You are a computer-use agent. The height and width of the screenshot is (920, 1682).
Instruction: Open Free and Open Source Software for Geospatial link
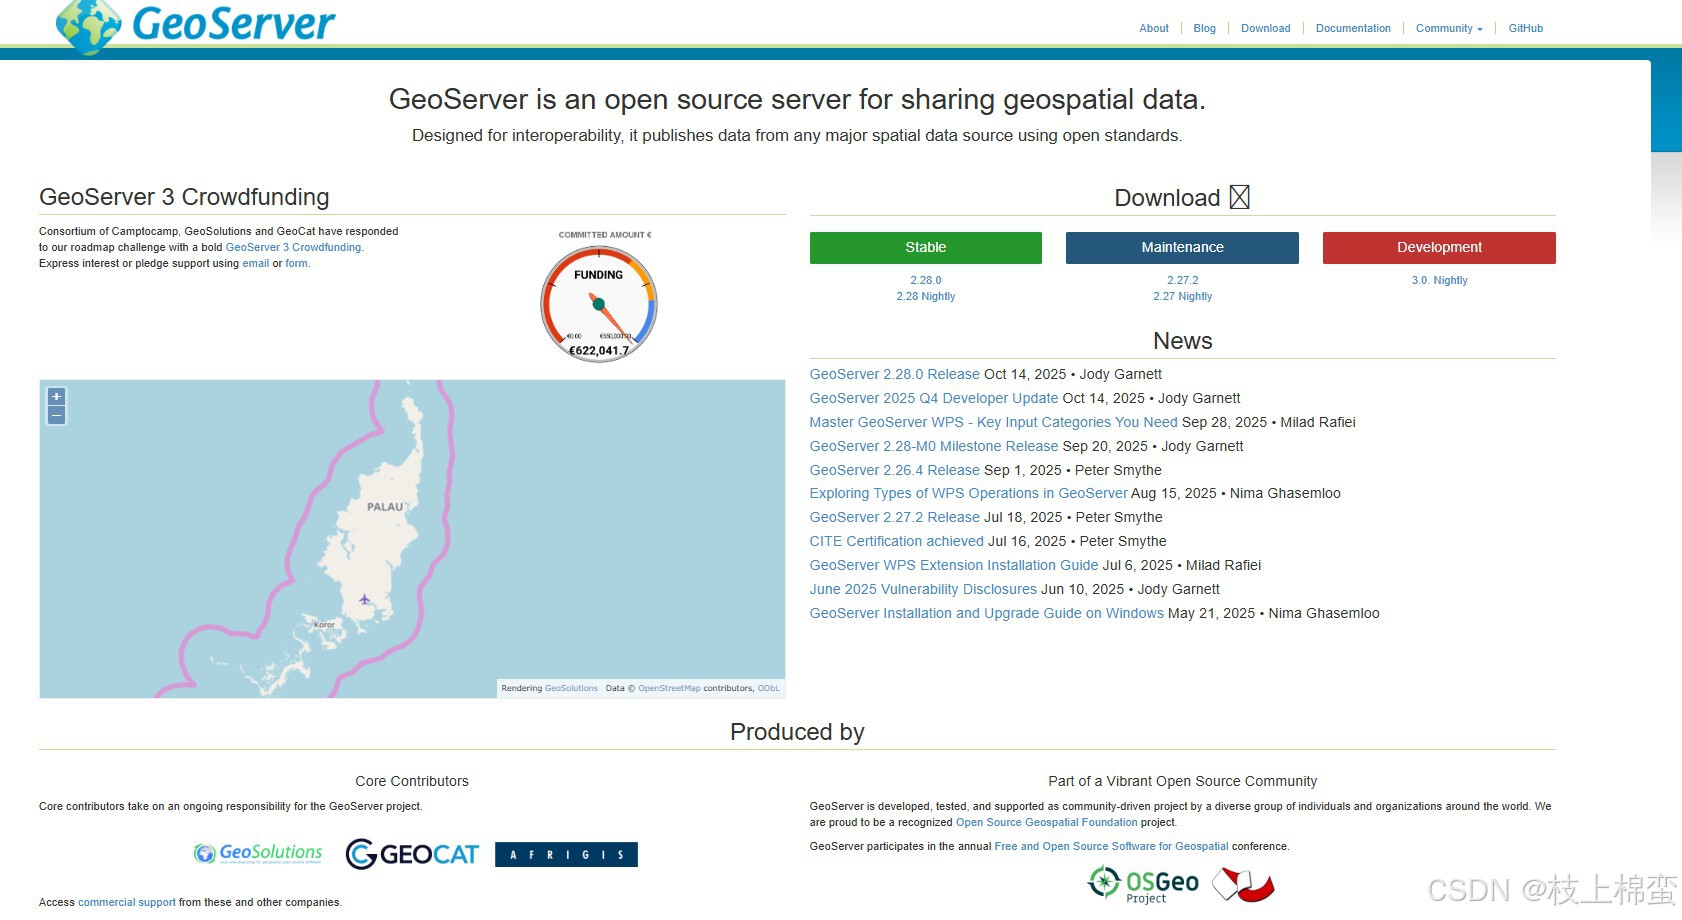point(1111,846)
